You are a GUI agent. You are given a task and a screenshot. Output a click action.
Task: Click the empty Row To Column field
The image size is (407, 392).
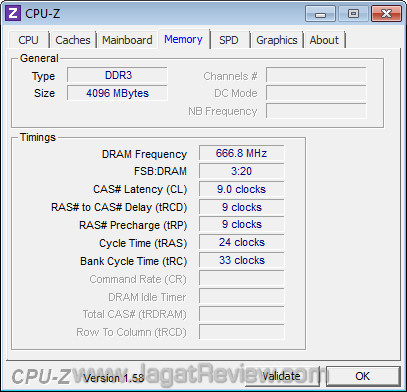(241, 332)
